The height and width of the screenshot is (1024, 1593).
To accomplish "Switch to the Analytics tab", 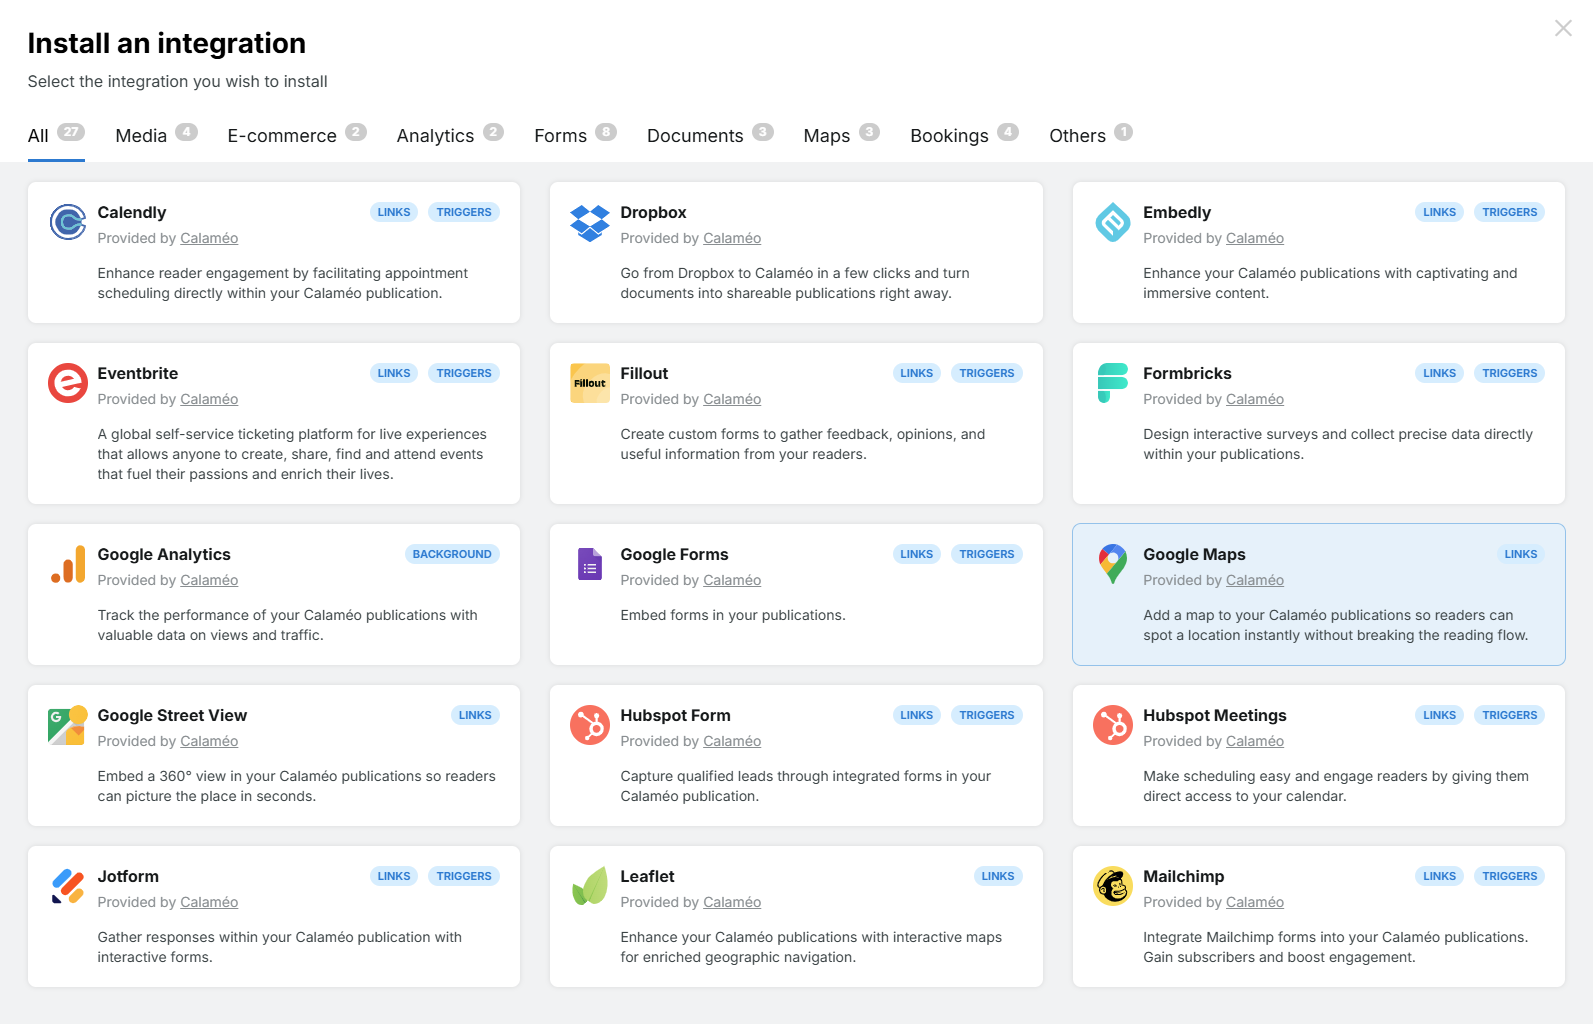I will click(x=450, y=136).
